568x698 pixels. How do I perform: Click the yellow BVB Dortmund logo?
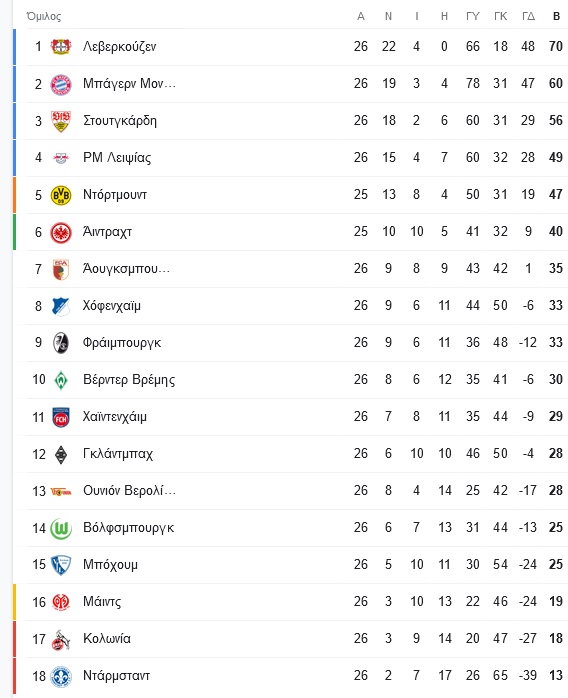tap(61, 195)
